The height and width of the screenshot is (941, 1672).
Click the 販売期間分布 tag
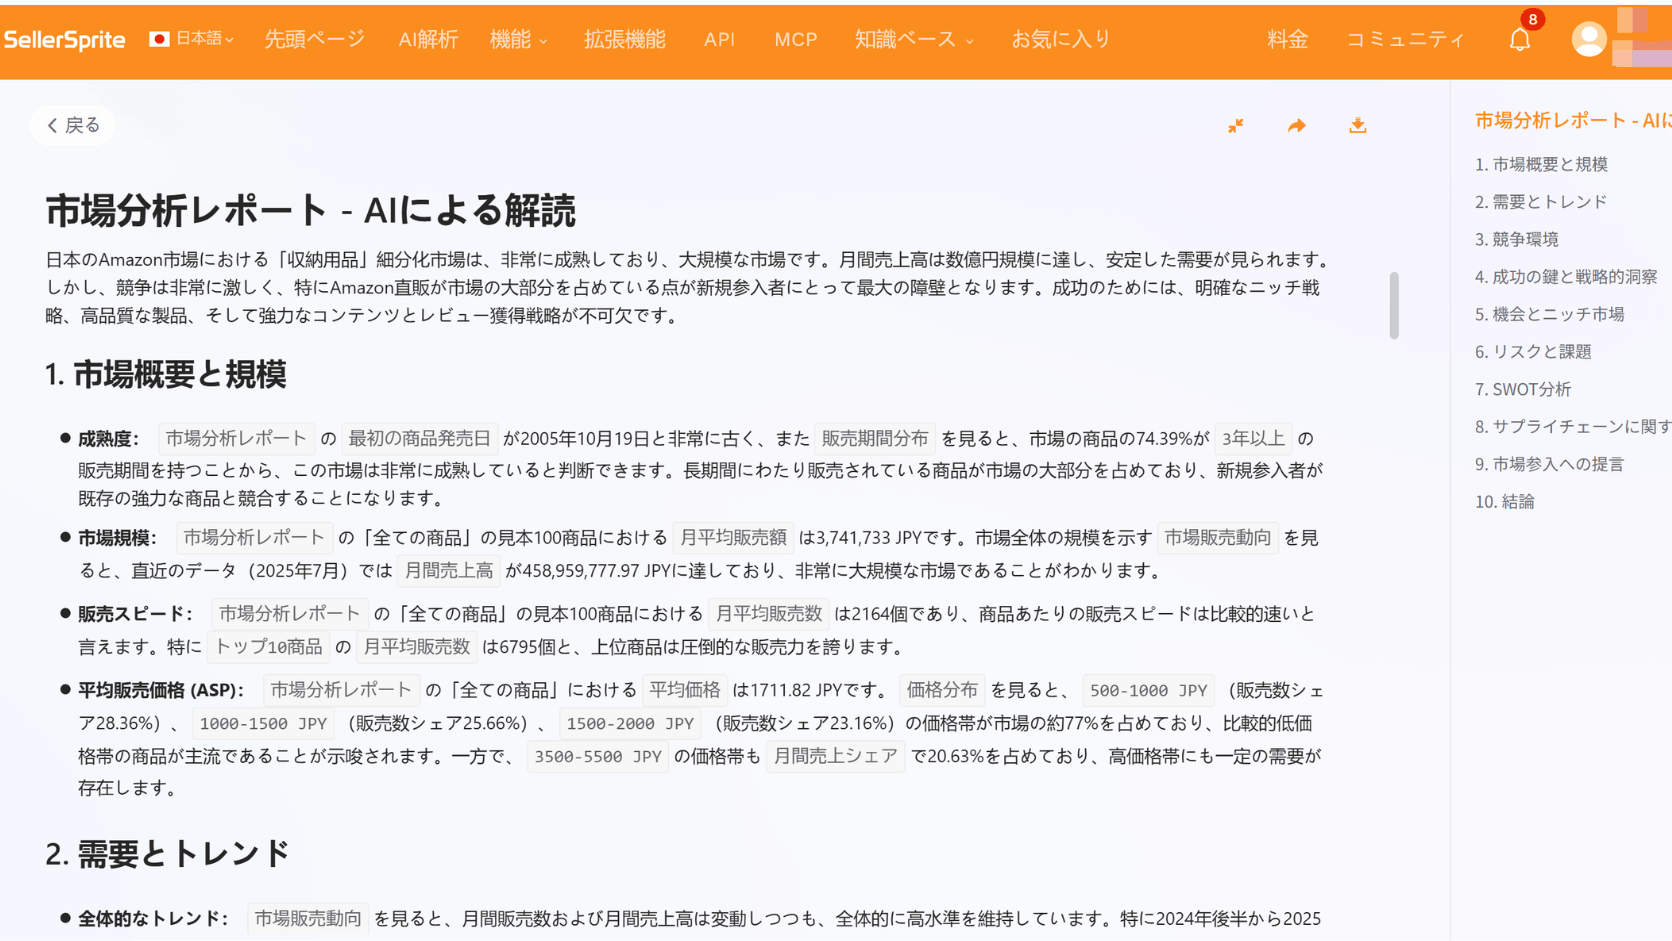(875, 438)
